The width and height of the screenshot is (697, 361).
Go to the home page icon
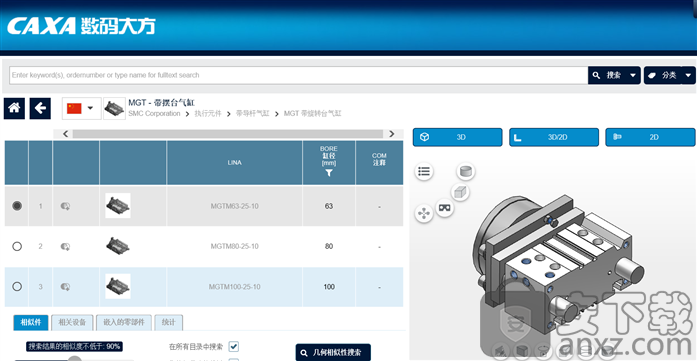click(x=14, y=108)
